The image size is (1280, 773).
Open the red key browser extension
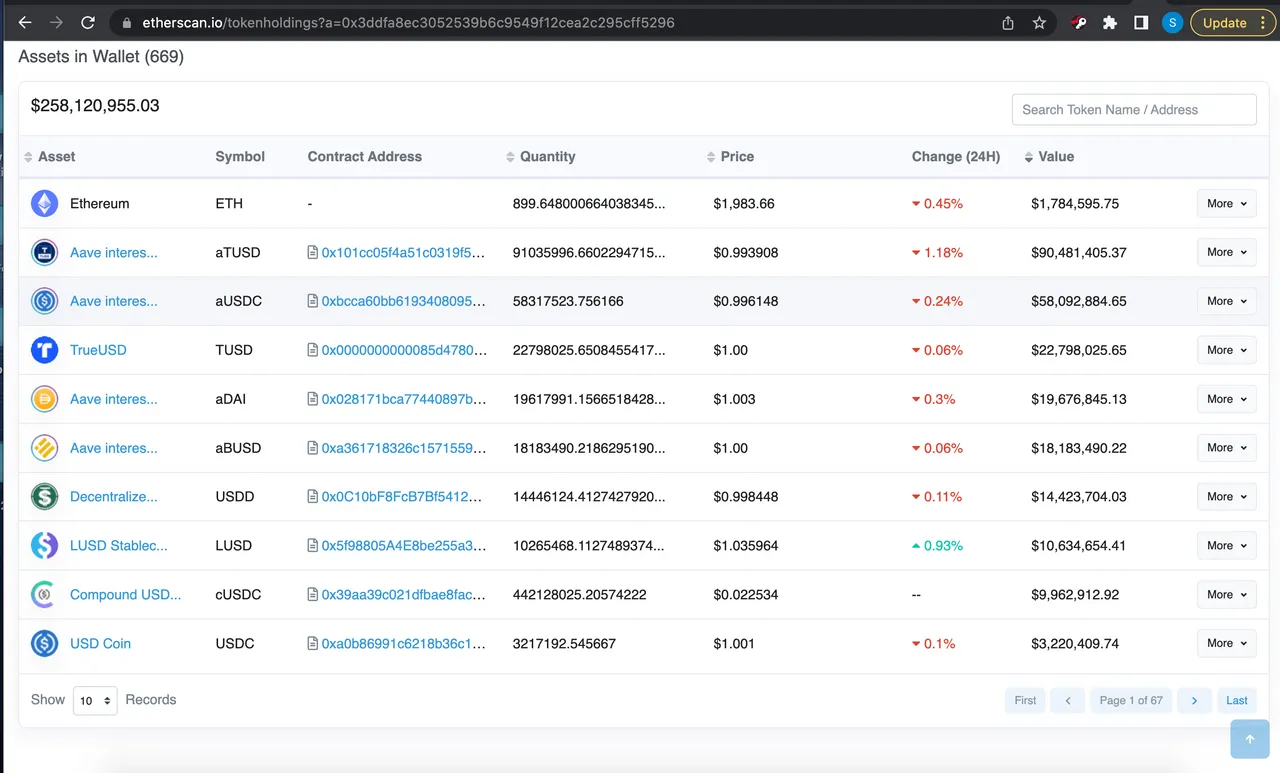click(1079, 22)
